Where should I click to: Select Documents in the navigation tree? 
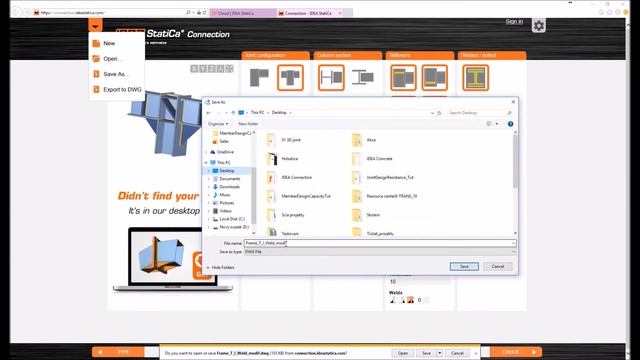tap(230, 179)
